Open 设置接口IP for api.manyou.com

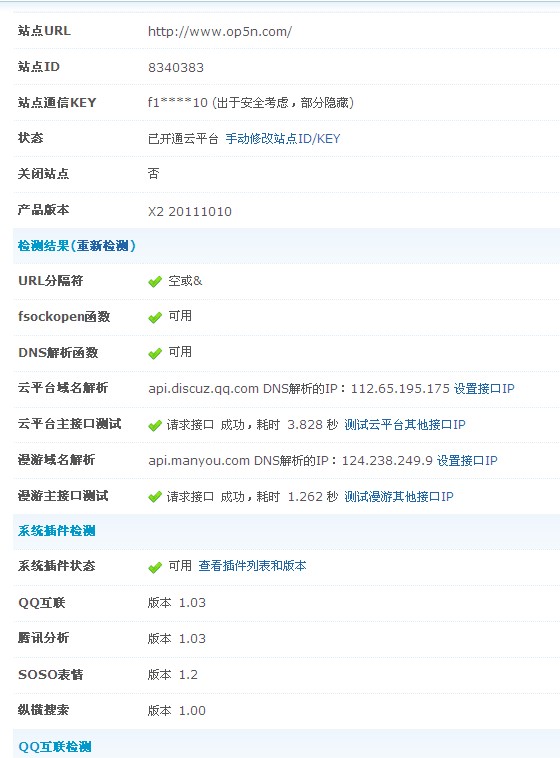(x=467, y=460)
